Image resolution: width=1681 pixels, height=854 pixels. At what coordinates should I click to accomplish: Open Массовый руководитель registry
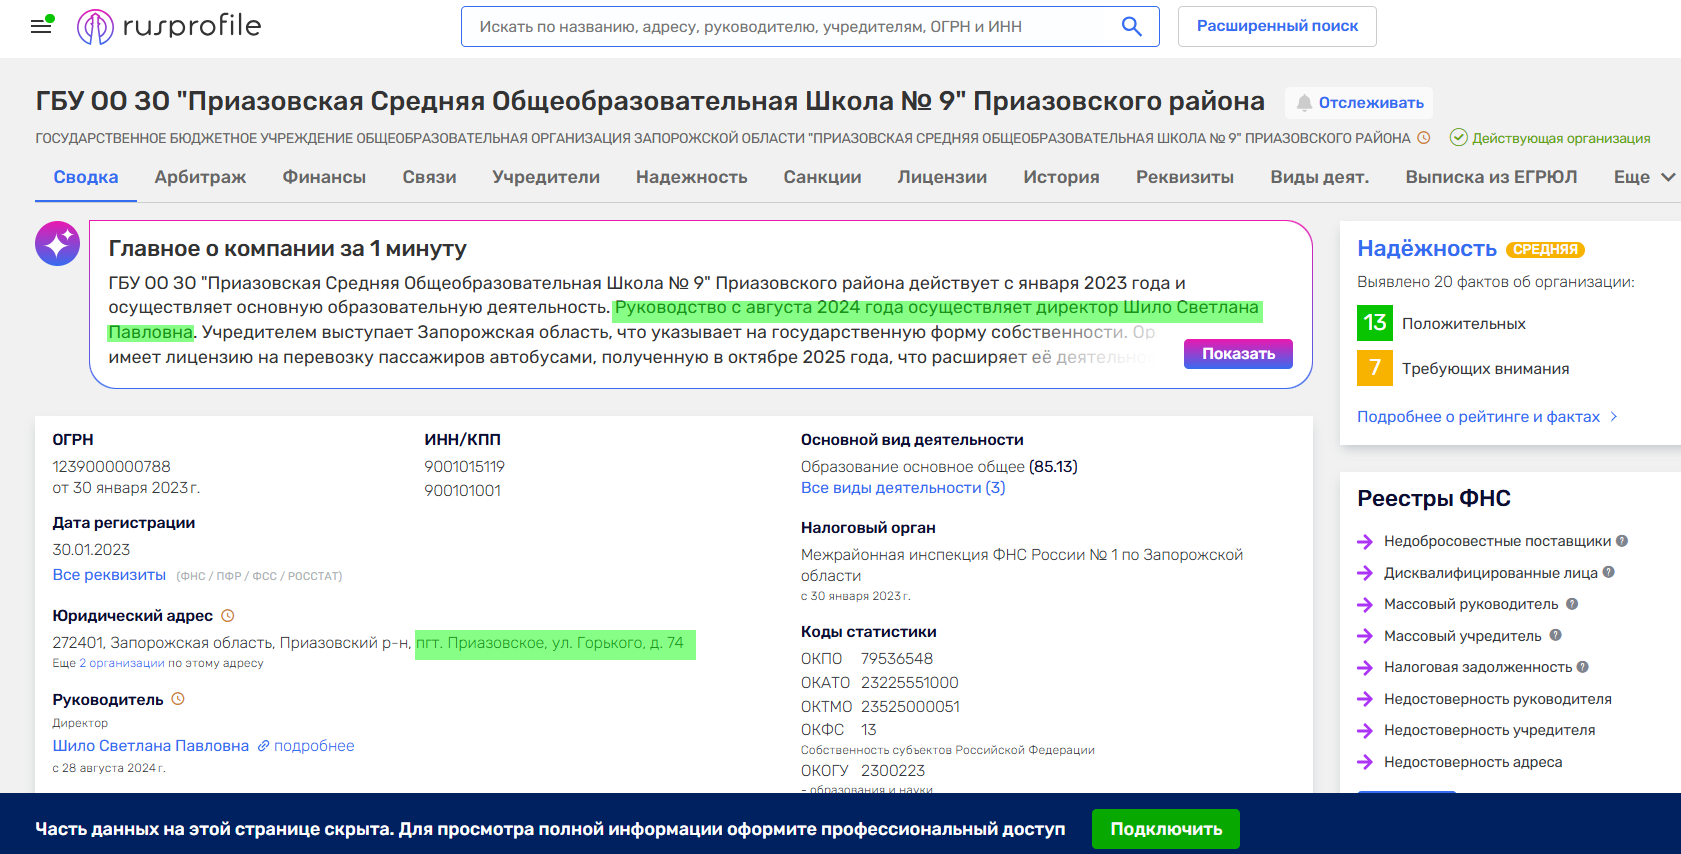pos(1471,604)
